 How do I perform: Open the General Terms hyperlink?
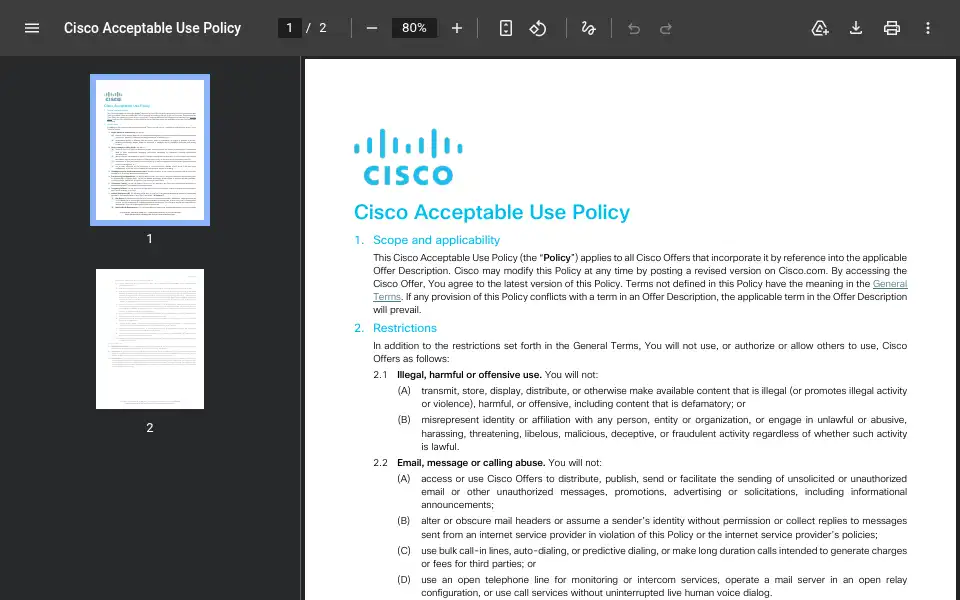point(890,283)
